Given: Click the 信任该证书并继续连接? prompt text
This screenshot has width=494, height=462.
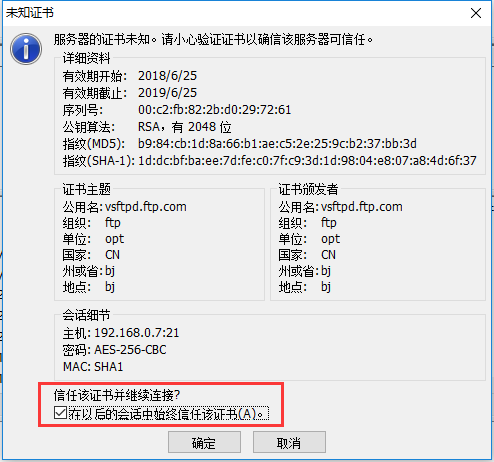Looking at the screenshot, I should pos(117,396).
